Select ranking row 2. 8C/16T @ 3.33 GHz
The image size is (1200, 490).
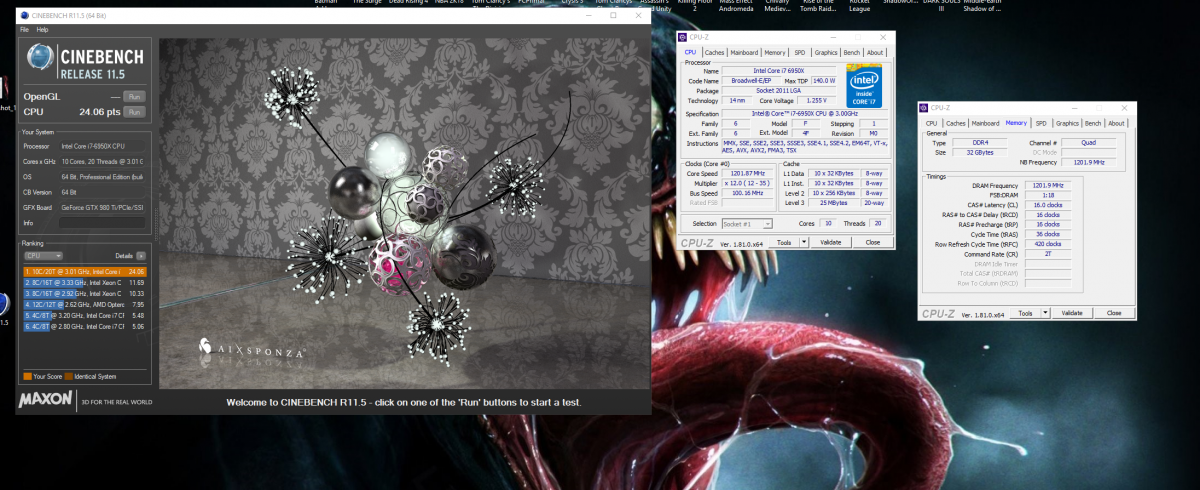coord(85,282)
